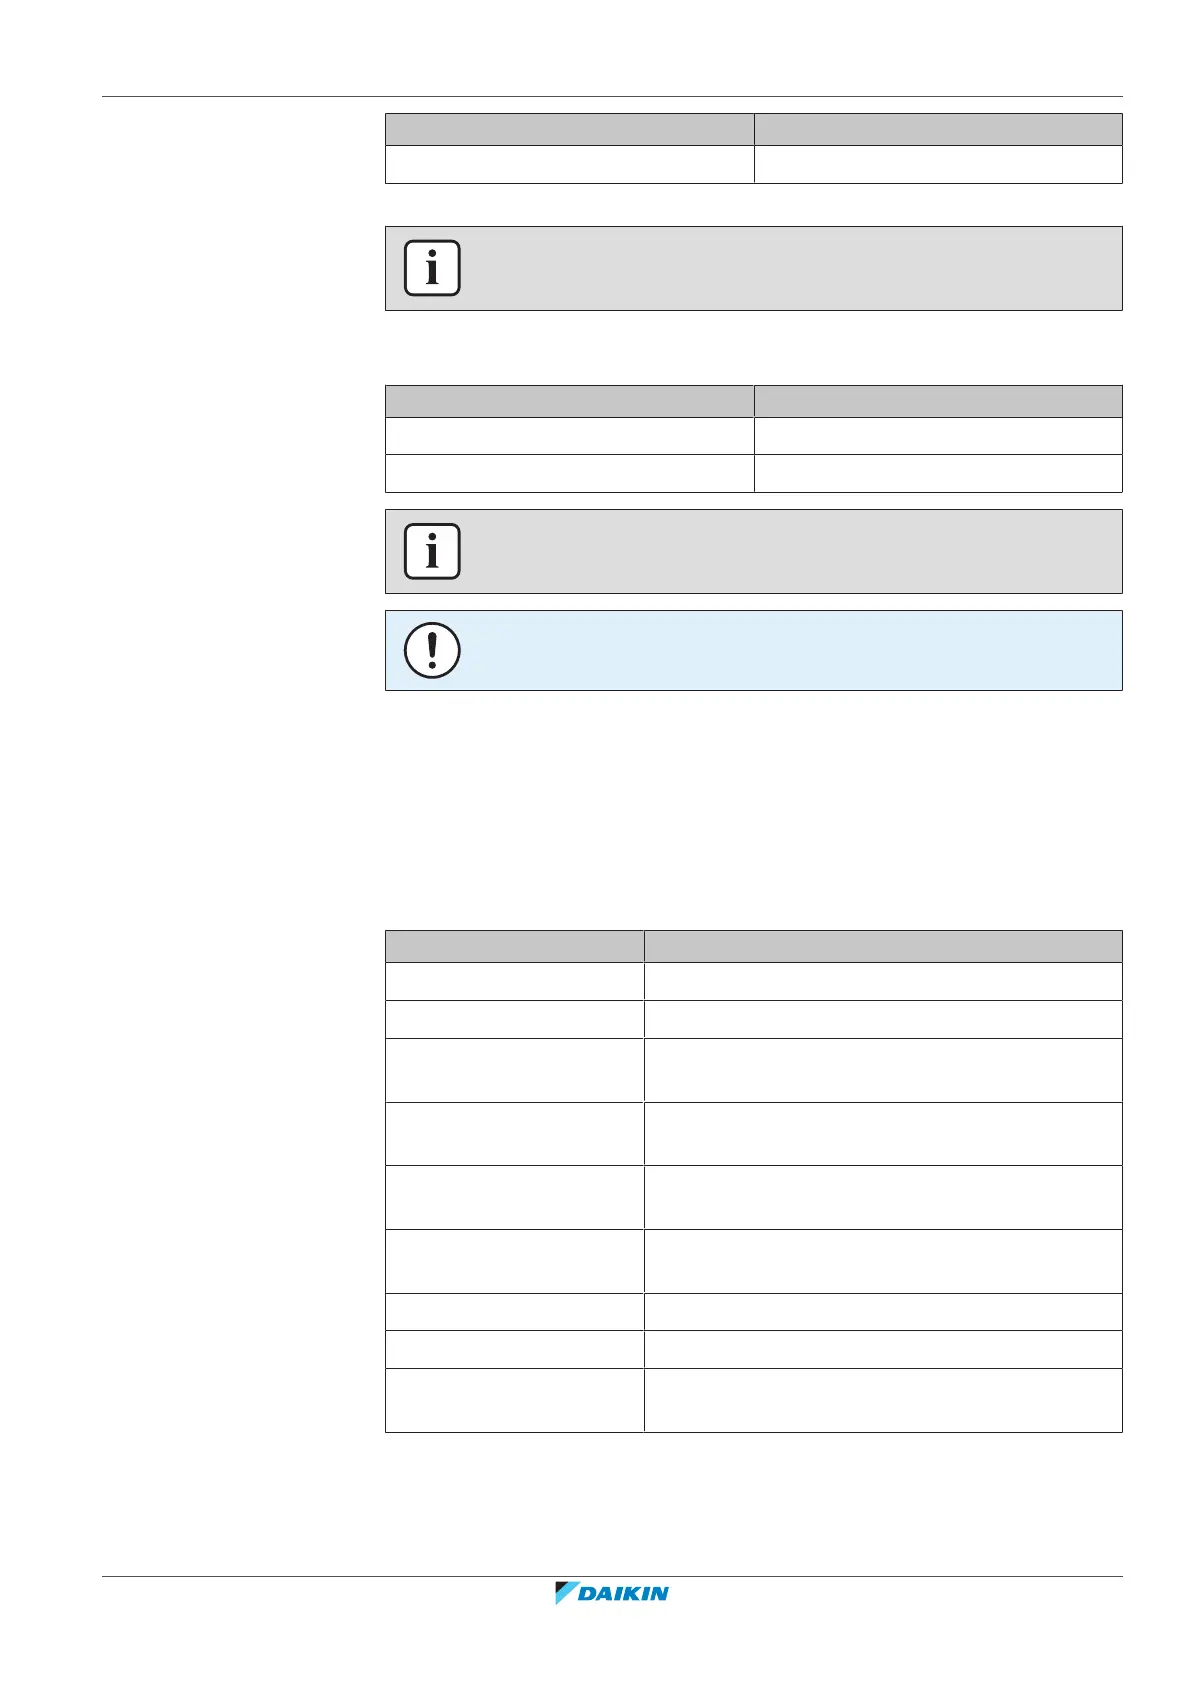Click the first information "i" icon
Viewport: 1191px width, 1684px height.
432,268
